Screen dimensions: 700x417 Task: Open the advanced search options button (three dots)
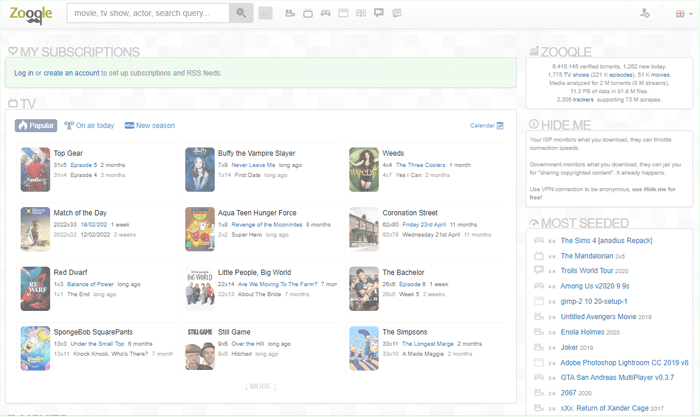pos(265,13)
